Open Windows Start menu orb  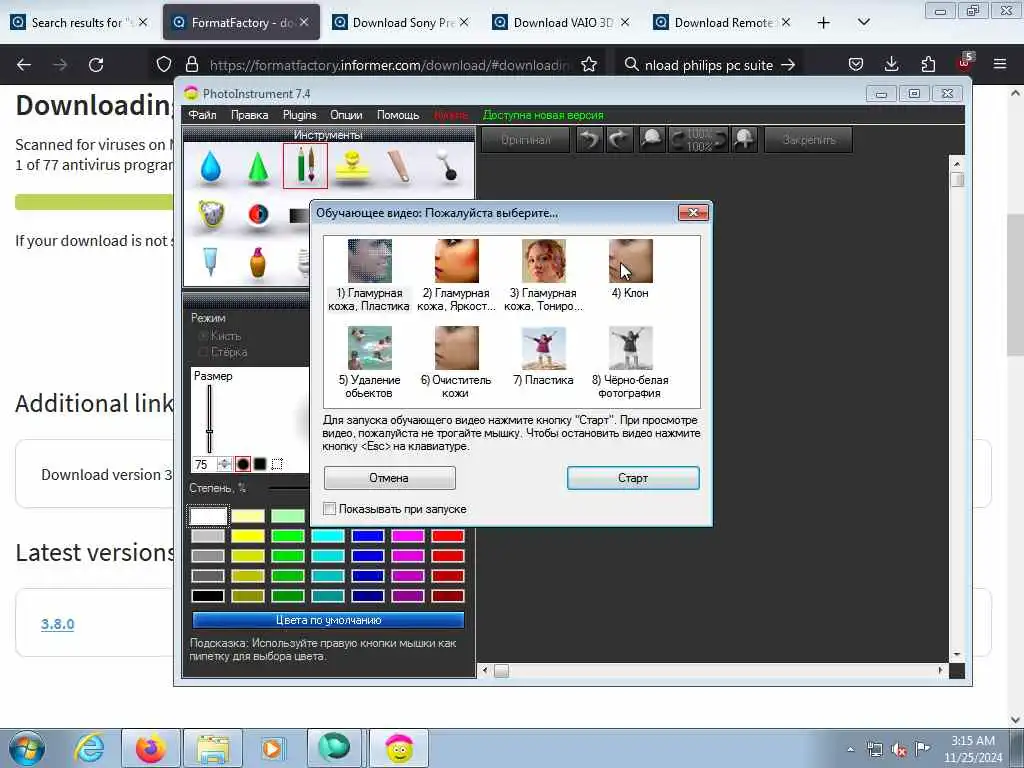pos(27,748)
